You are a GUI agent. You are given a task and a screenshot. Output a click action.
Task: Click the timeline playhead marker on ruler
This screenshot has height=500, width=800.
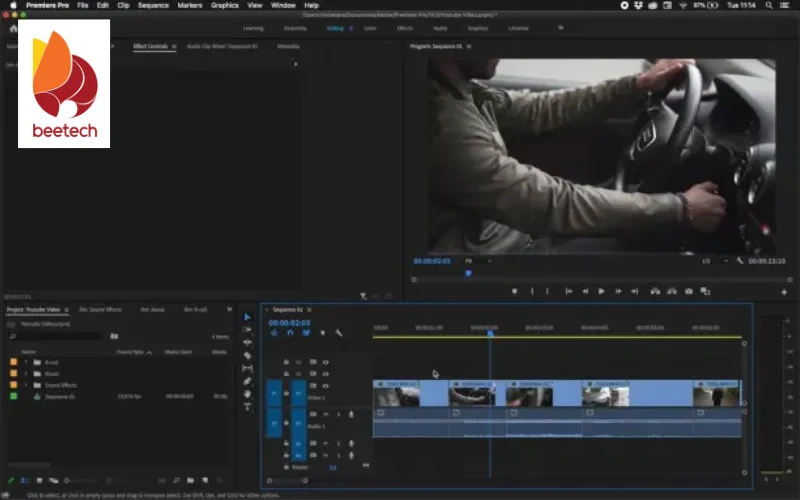coord(490,332)
